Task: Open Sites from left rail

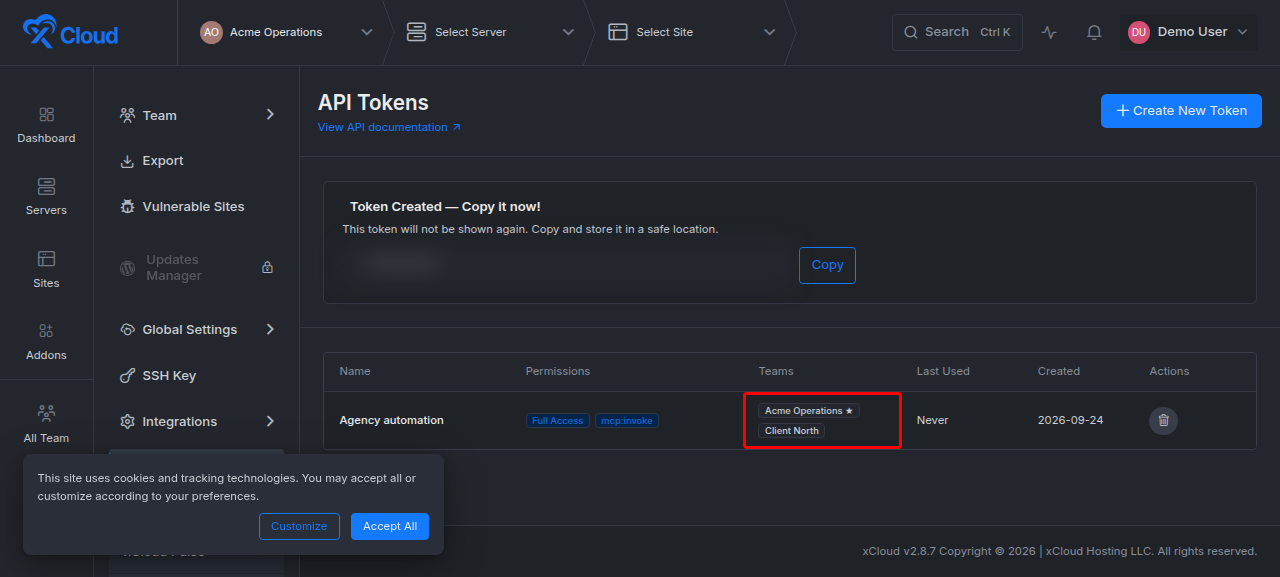Action: point(46,270)
